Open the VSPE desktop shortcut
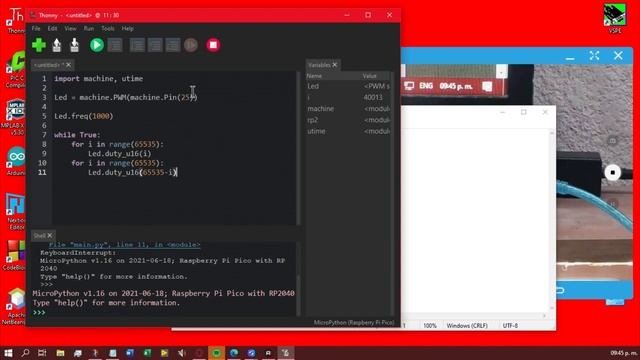The width and height of the screenshot is (640, 360). (615, 18)
